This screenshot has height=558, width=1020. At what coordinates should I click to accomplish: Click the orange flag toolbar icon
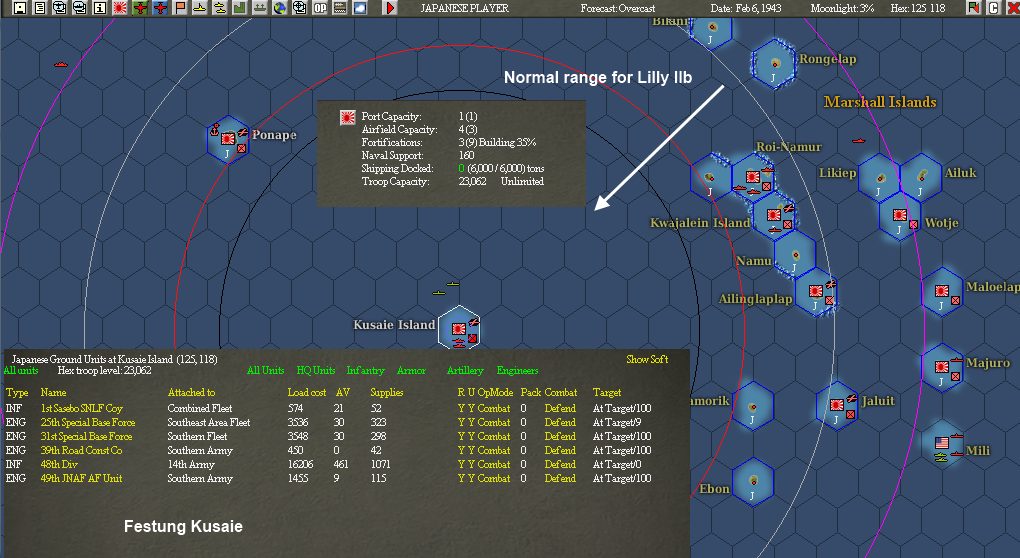[x=180, y=8]
